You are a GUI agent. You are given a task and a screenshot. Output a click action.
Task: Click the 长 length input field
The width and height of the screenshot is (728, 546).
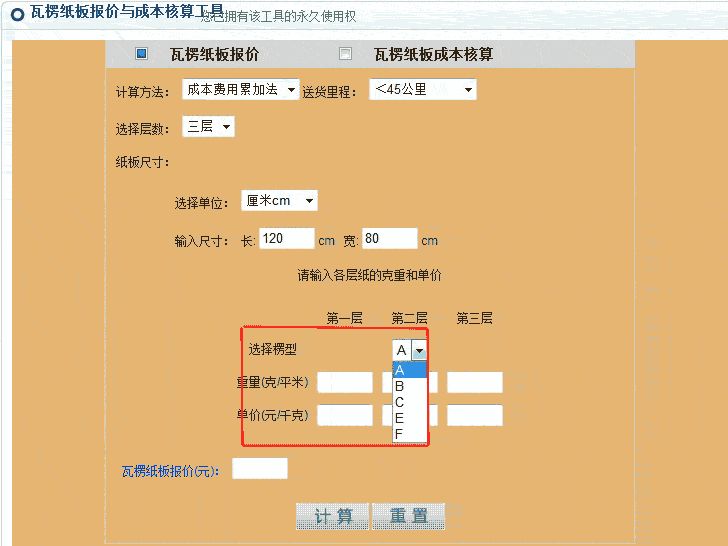point(287,239)
